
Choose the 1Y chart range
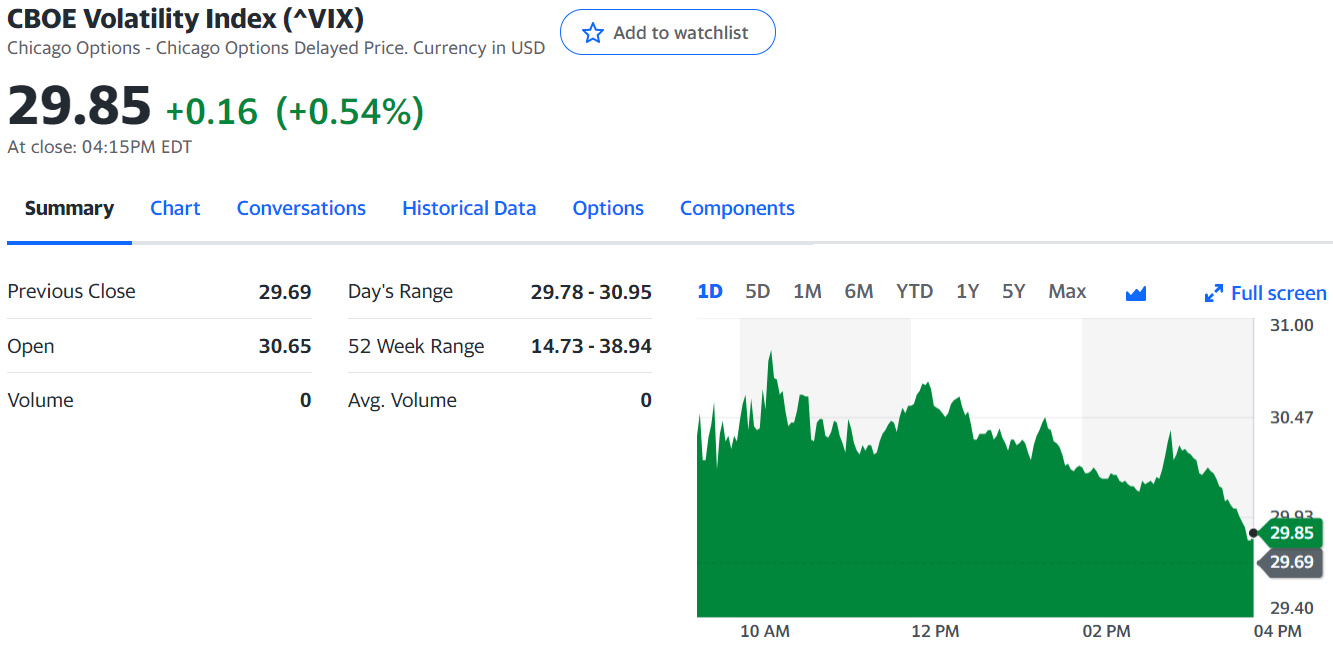(x=967, y=292)
